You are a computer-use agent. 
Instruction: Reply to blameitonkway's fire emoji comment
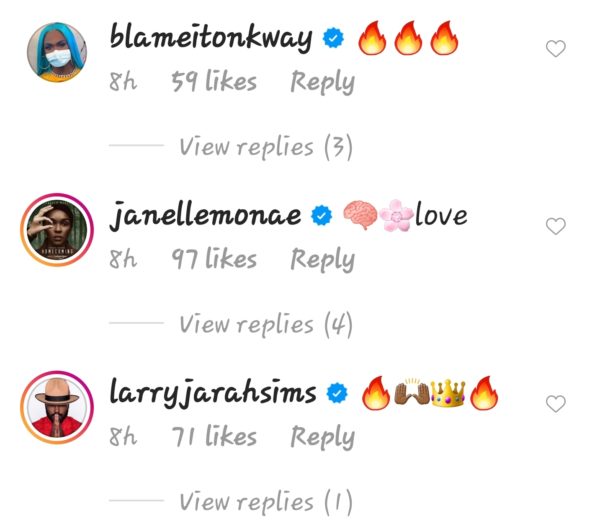[x=323, y=82]
